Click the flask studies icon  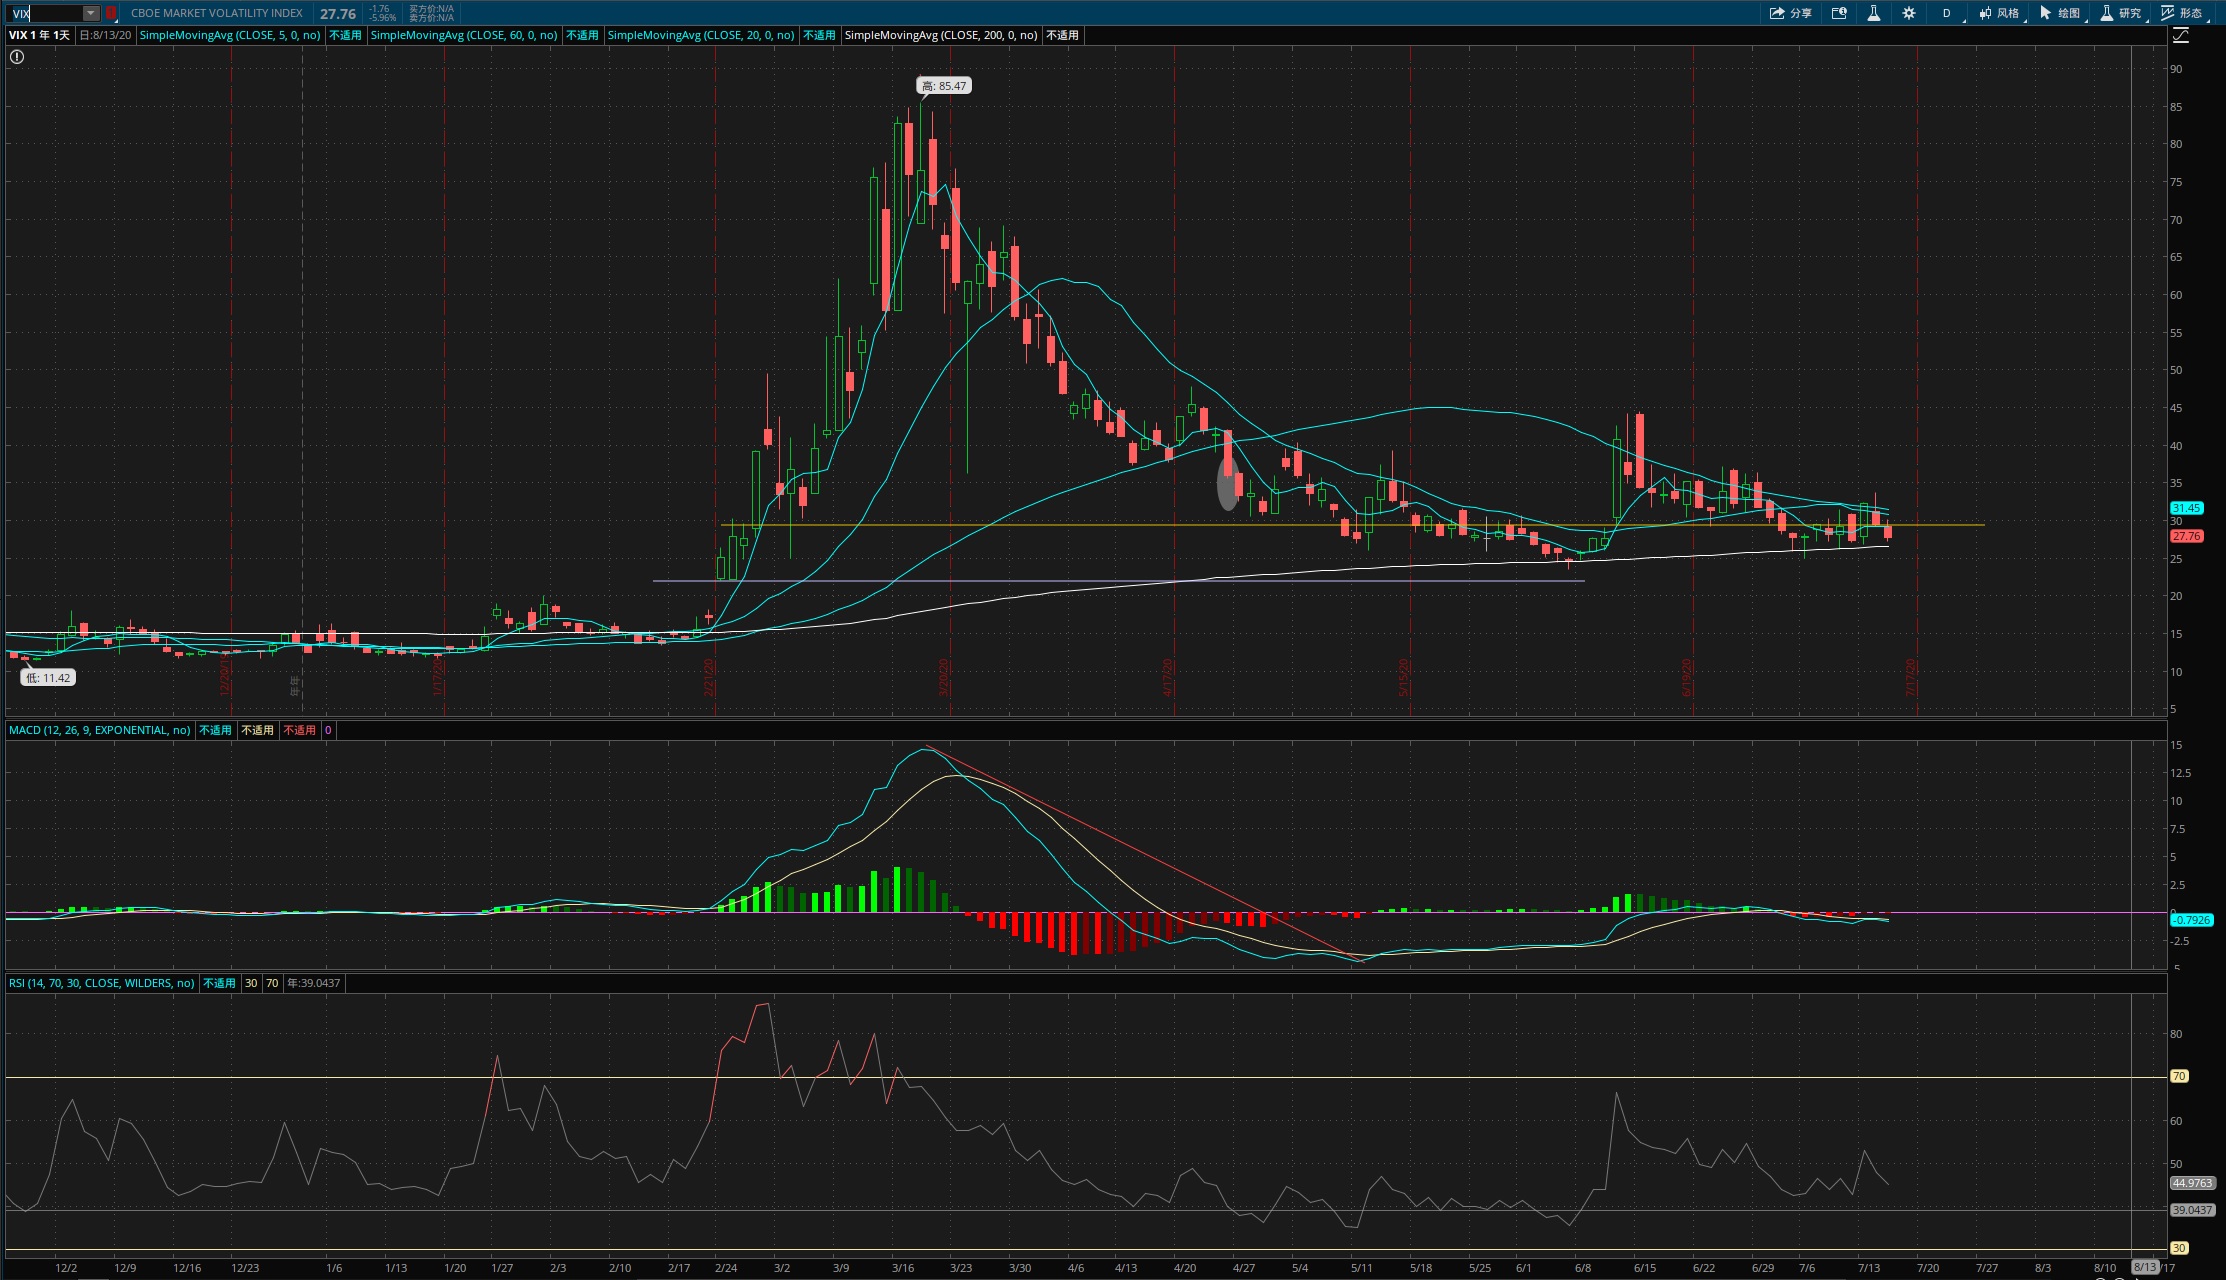(1873, 13)
